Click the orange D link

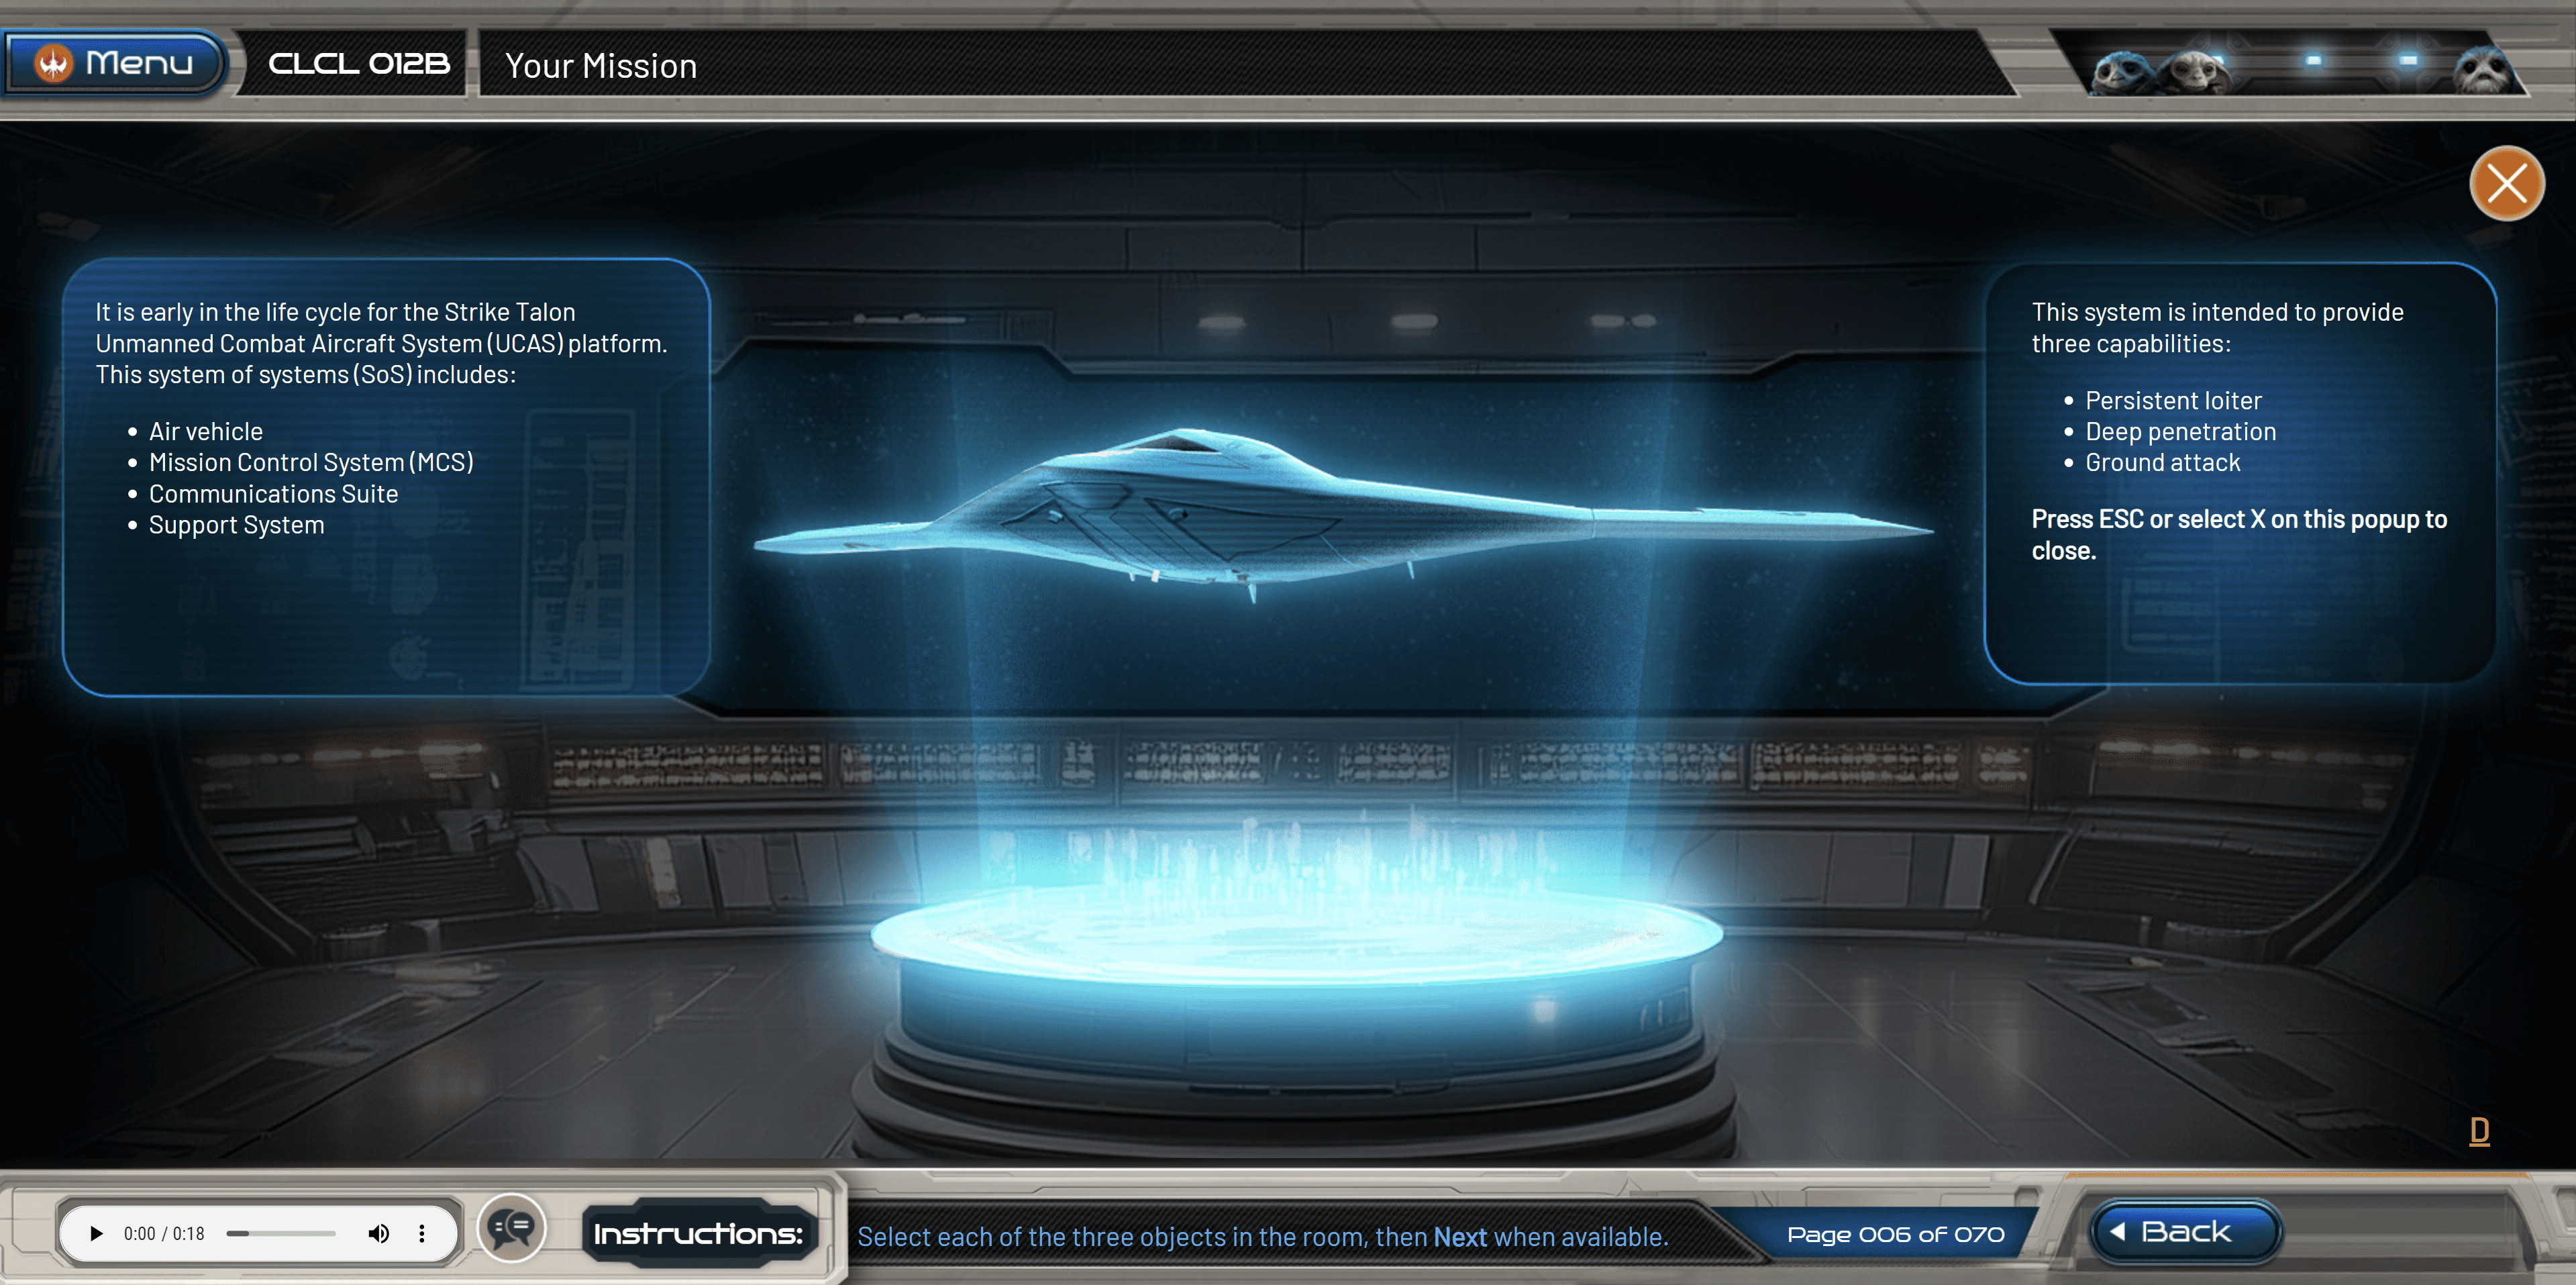(x=2479, y=1131)
